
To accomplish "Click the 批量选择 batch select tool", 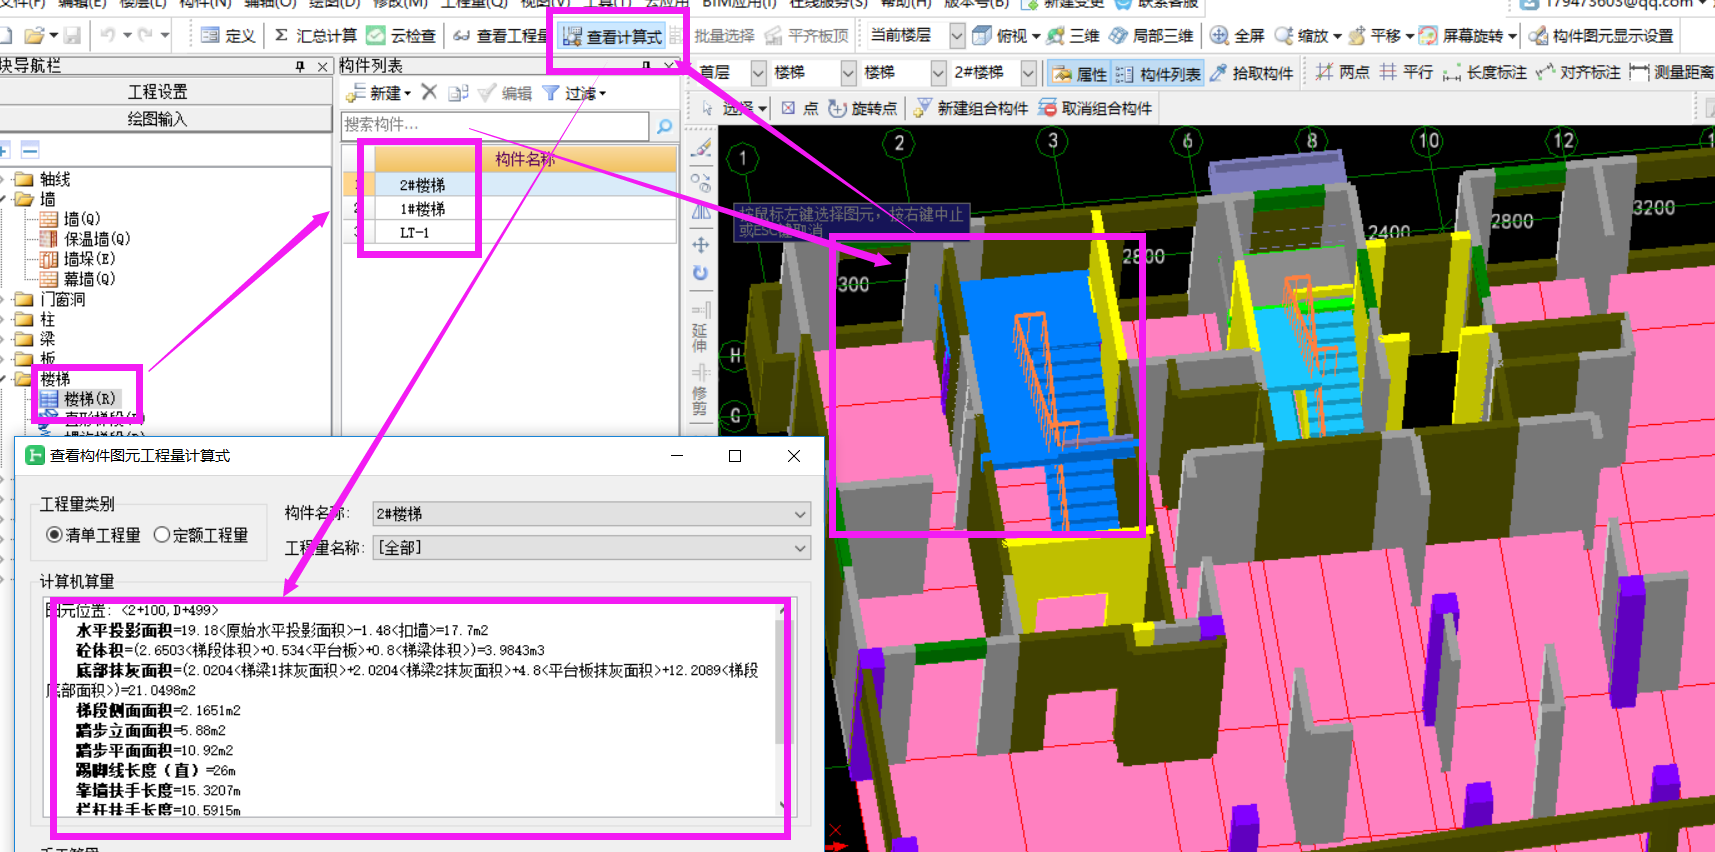I will (713, 36).
